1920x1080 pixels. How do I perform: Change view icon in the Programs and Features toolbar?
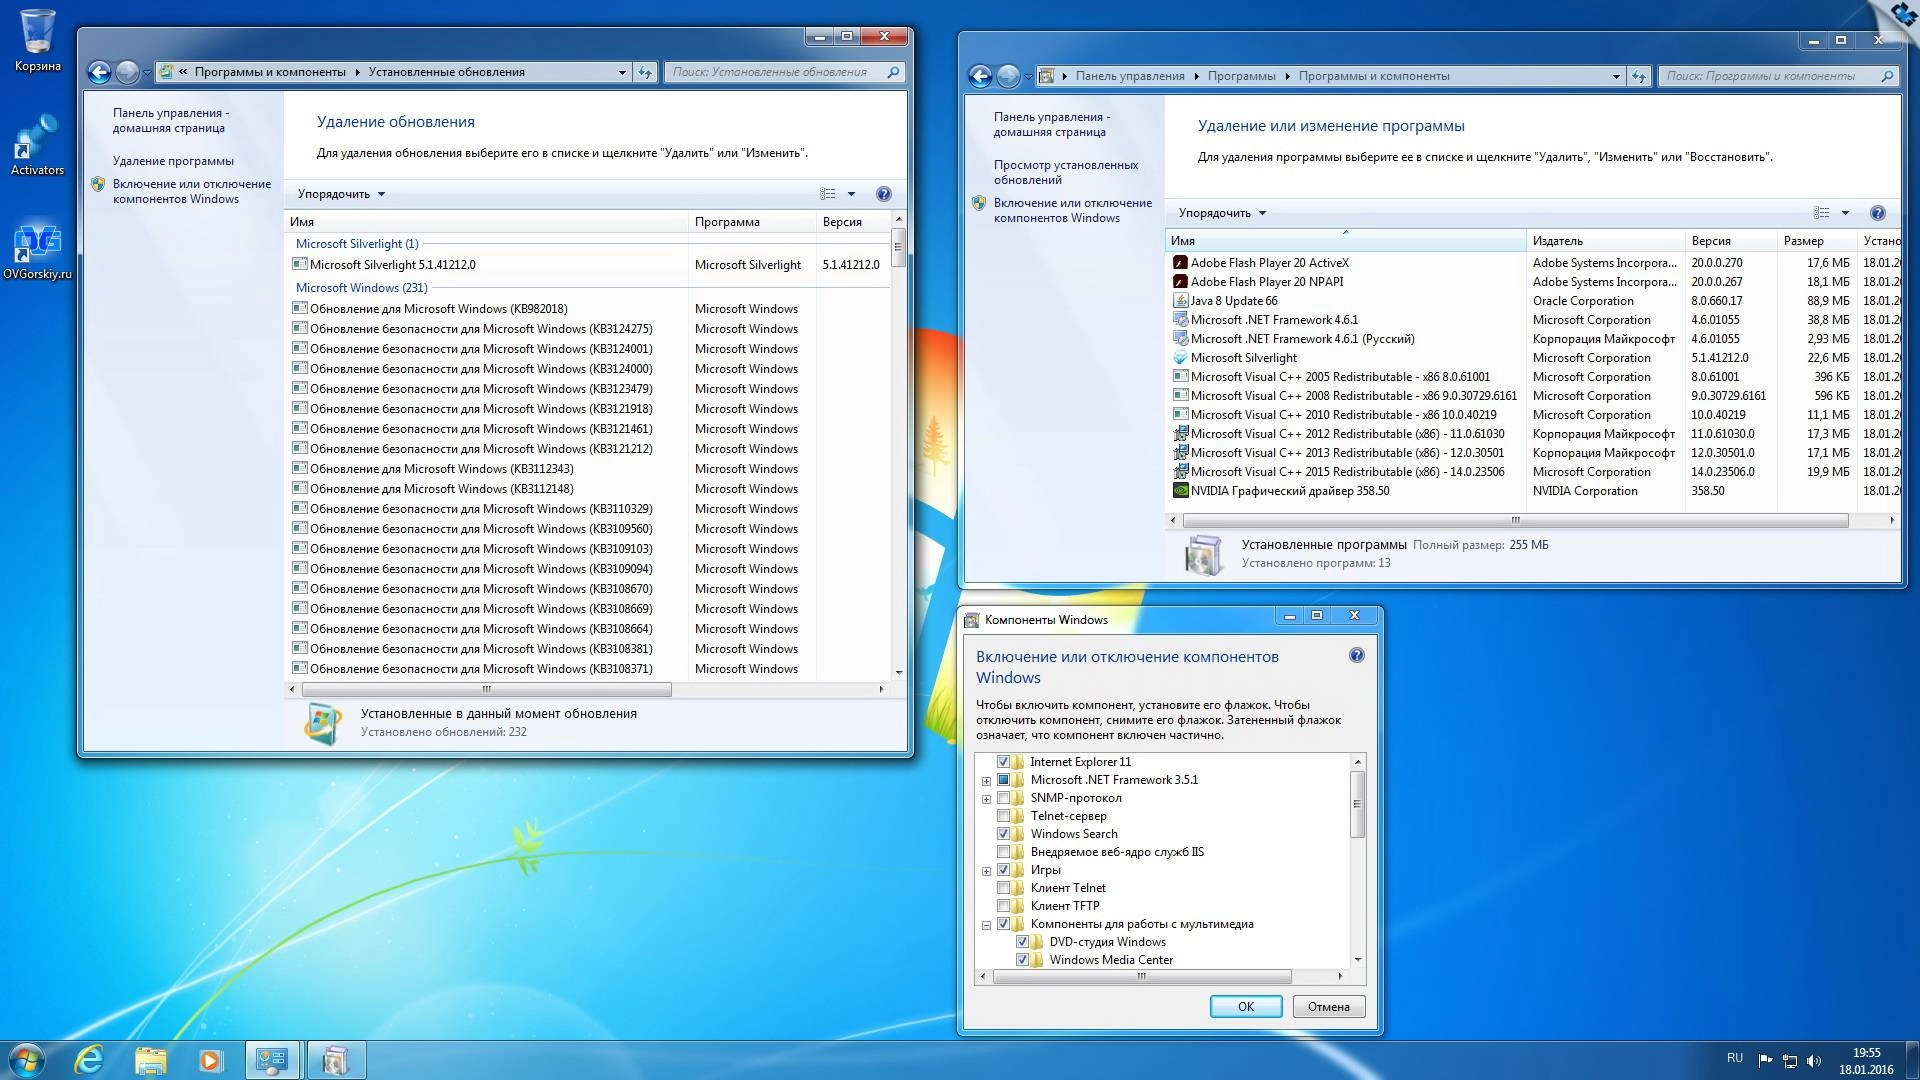(1822, 213)
